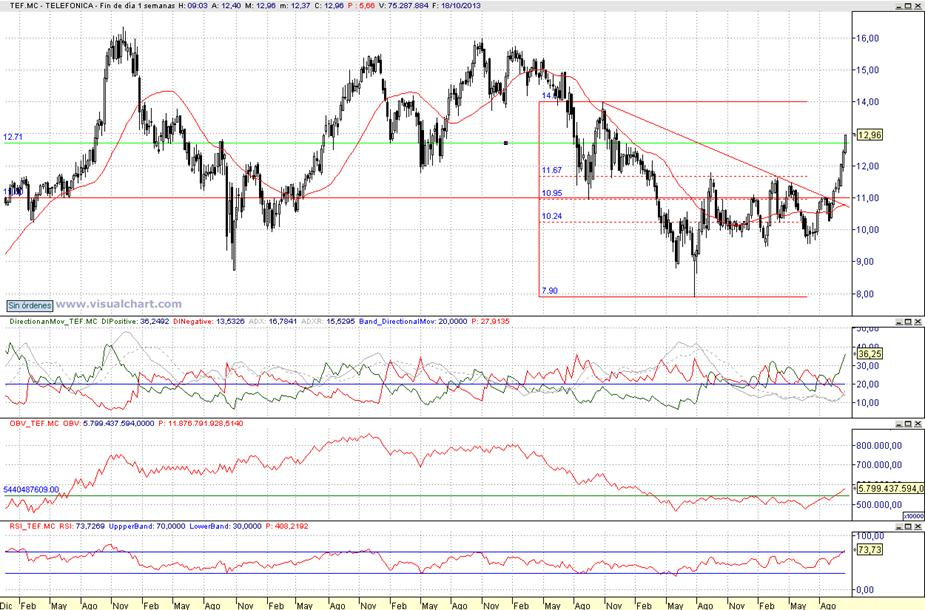Close the DirectionanMov indicator panel

pos(918,322)
